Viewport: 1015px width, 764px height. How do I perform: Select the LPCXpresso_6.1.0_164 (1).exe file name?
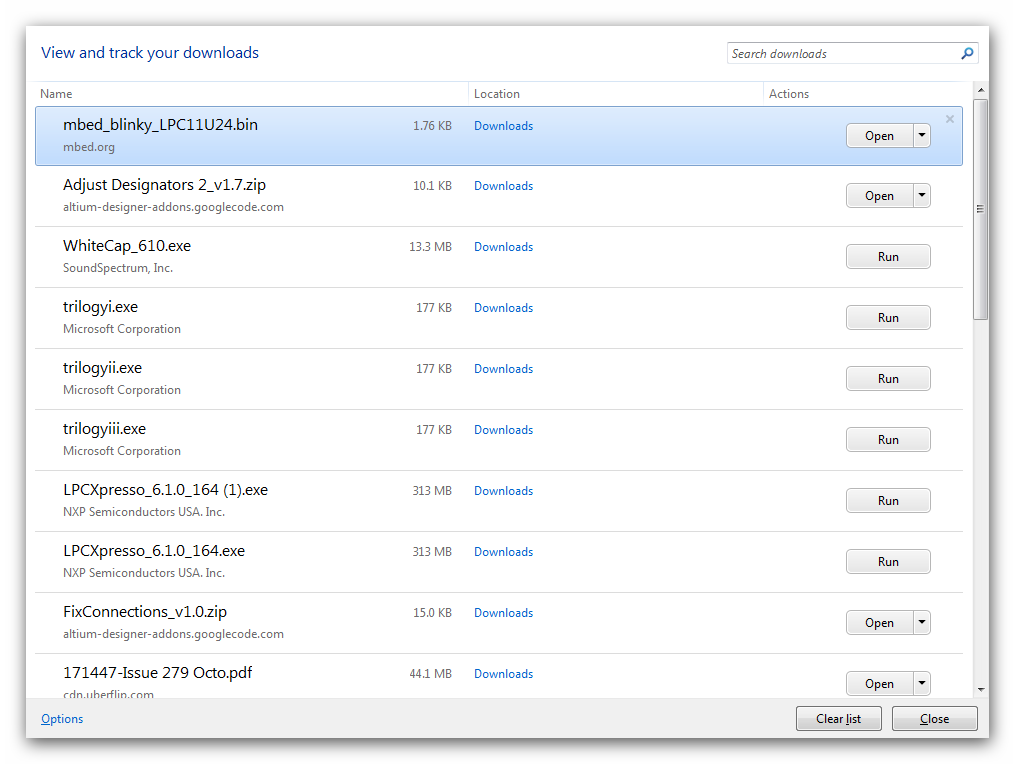point(165,489)
